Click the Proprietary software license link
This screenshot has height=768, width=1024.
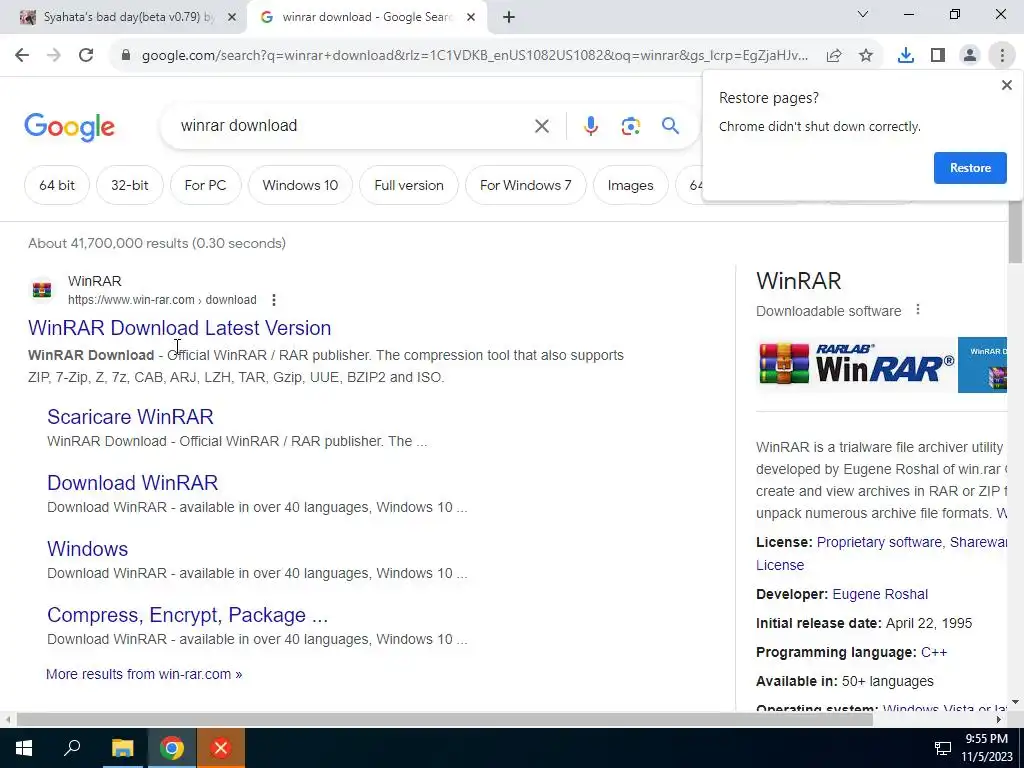[879, 542]
